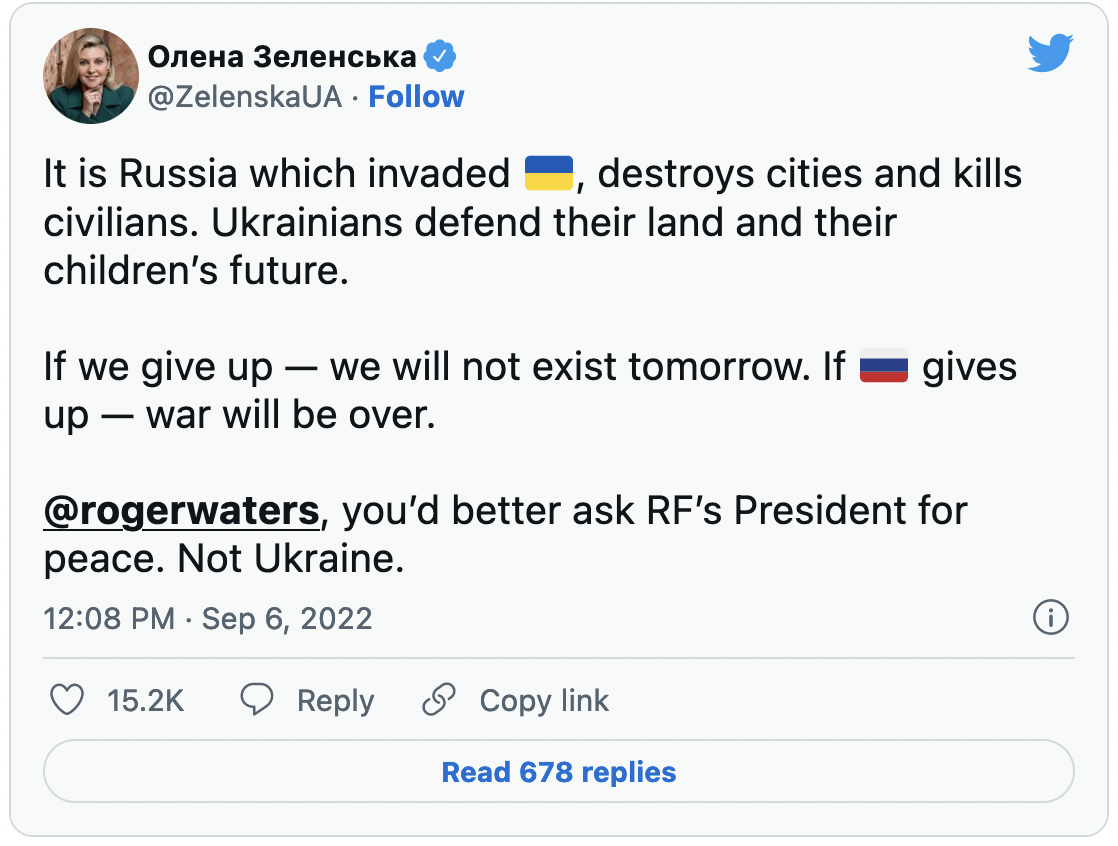This screenshot has height=846, width=1118.
Task: Click the blue verified badge
Action: pos(440,57)
